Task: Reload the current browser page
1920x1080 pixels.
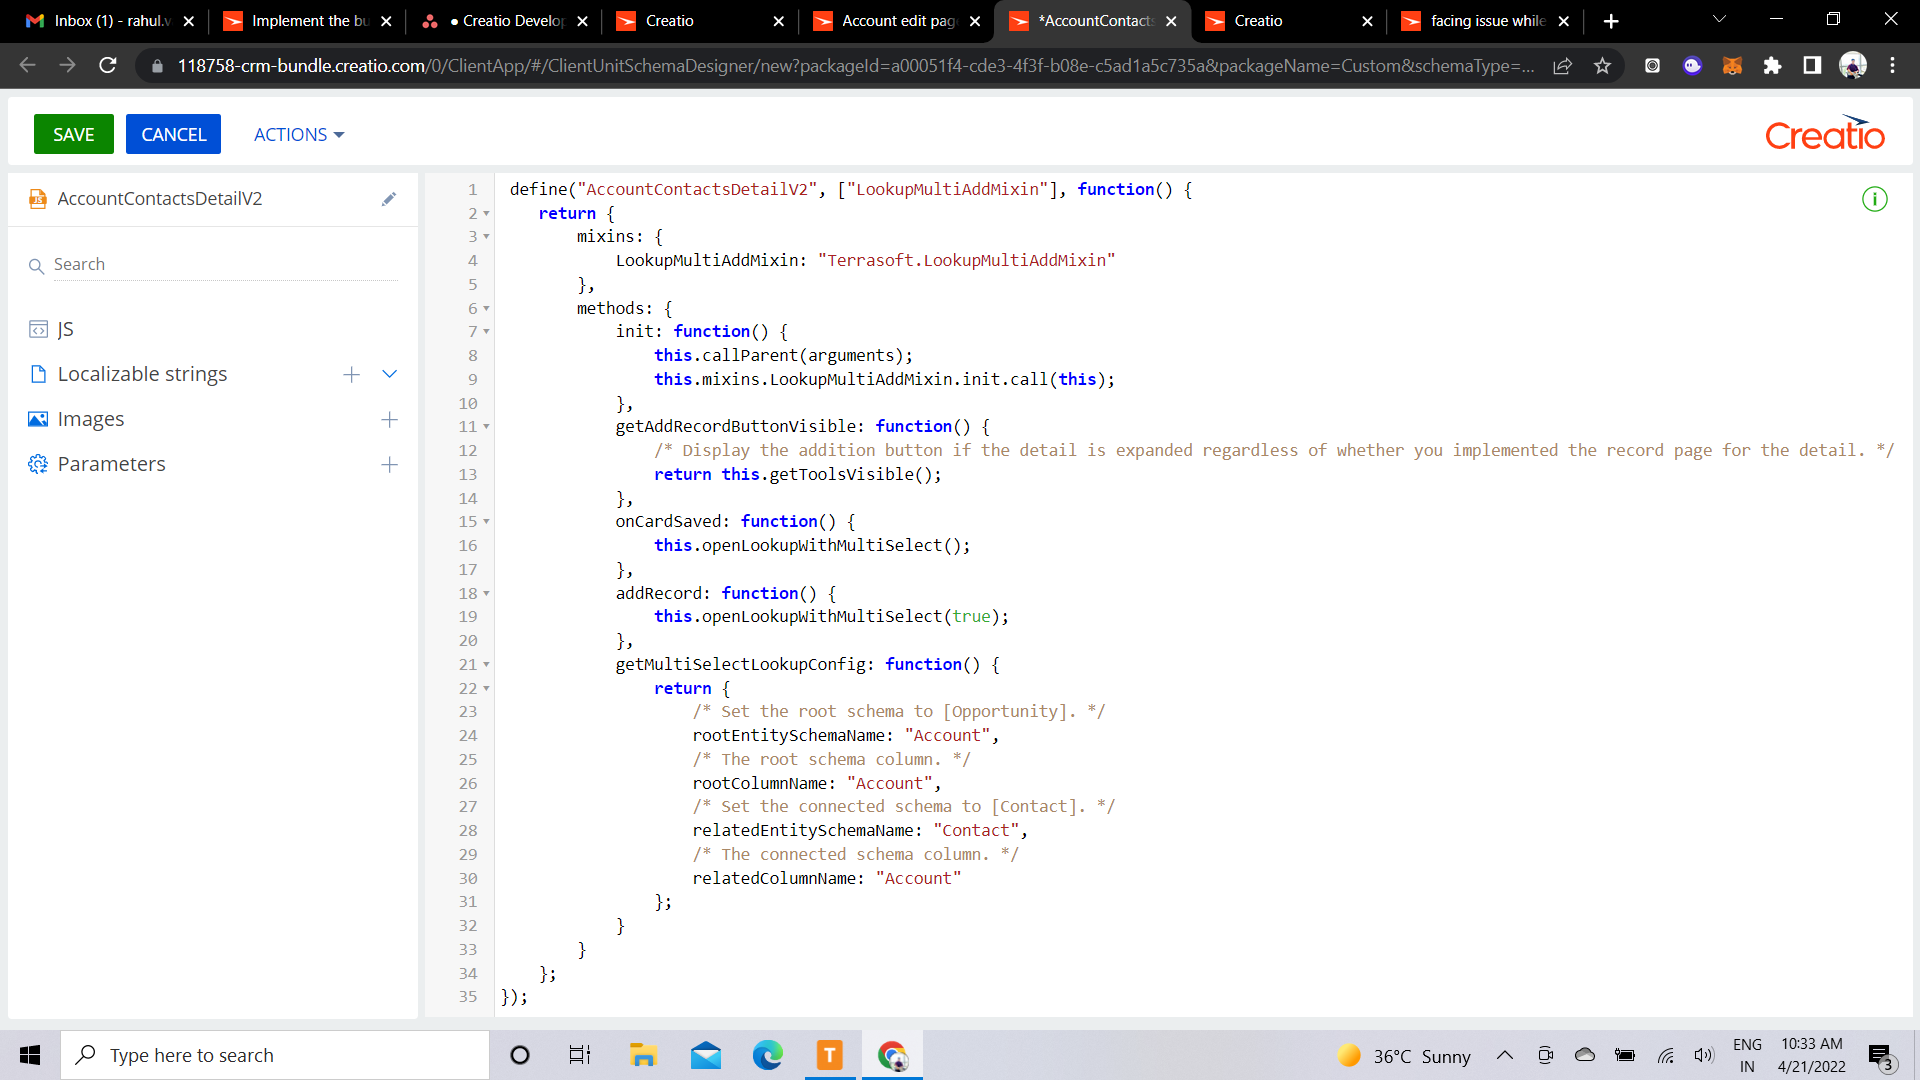Action: (108, 66)
